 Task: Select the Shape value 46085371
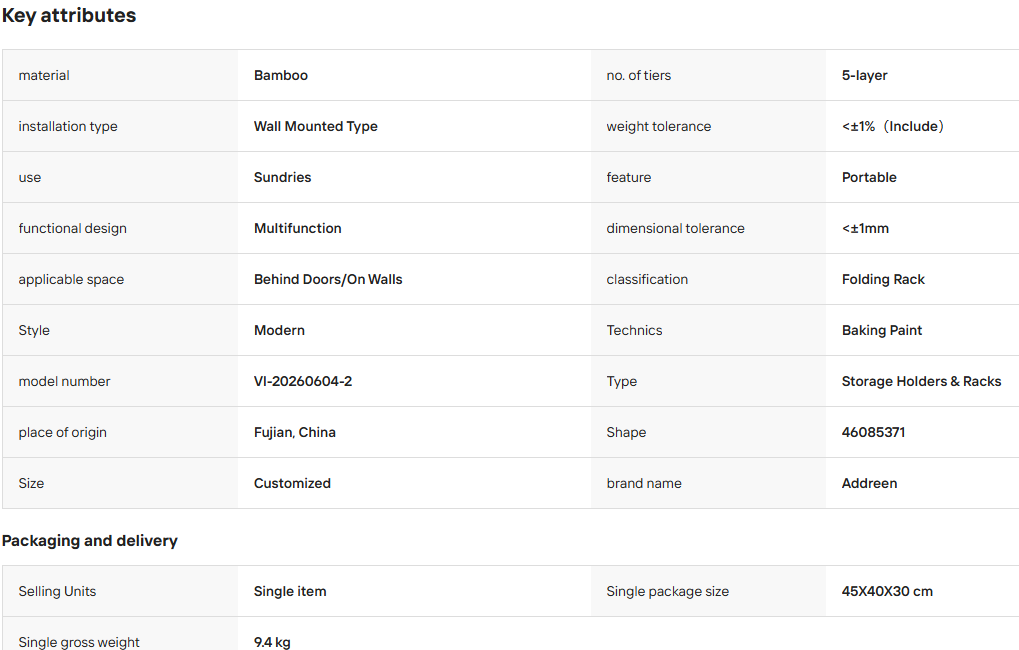[x=873, y=432]
